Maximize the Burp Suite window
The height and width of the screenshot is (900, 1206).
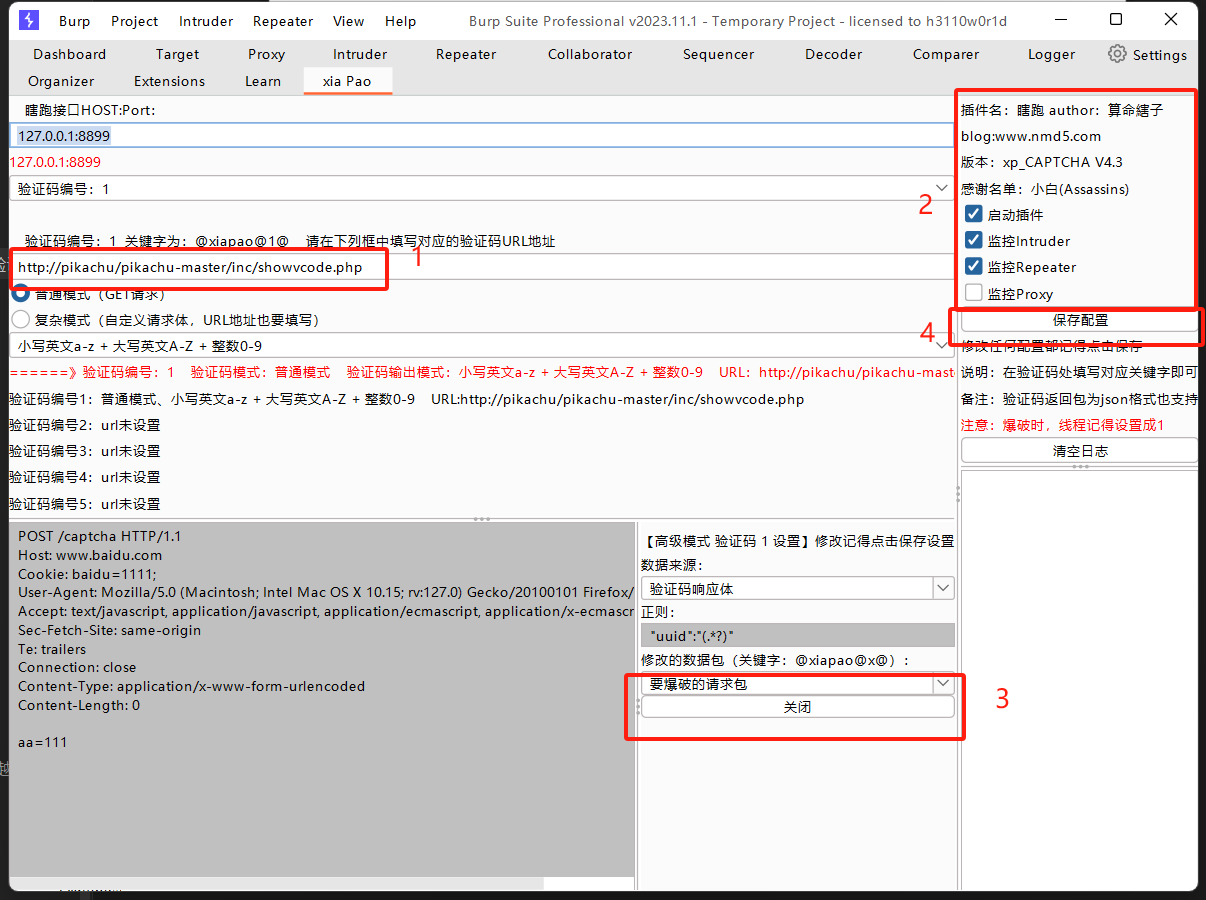1116,19
